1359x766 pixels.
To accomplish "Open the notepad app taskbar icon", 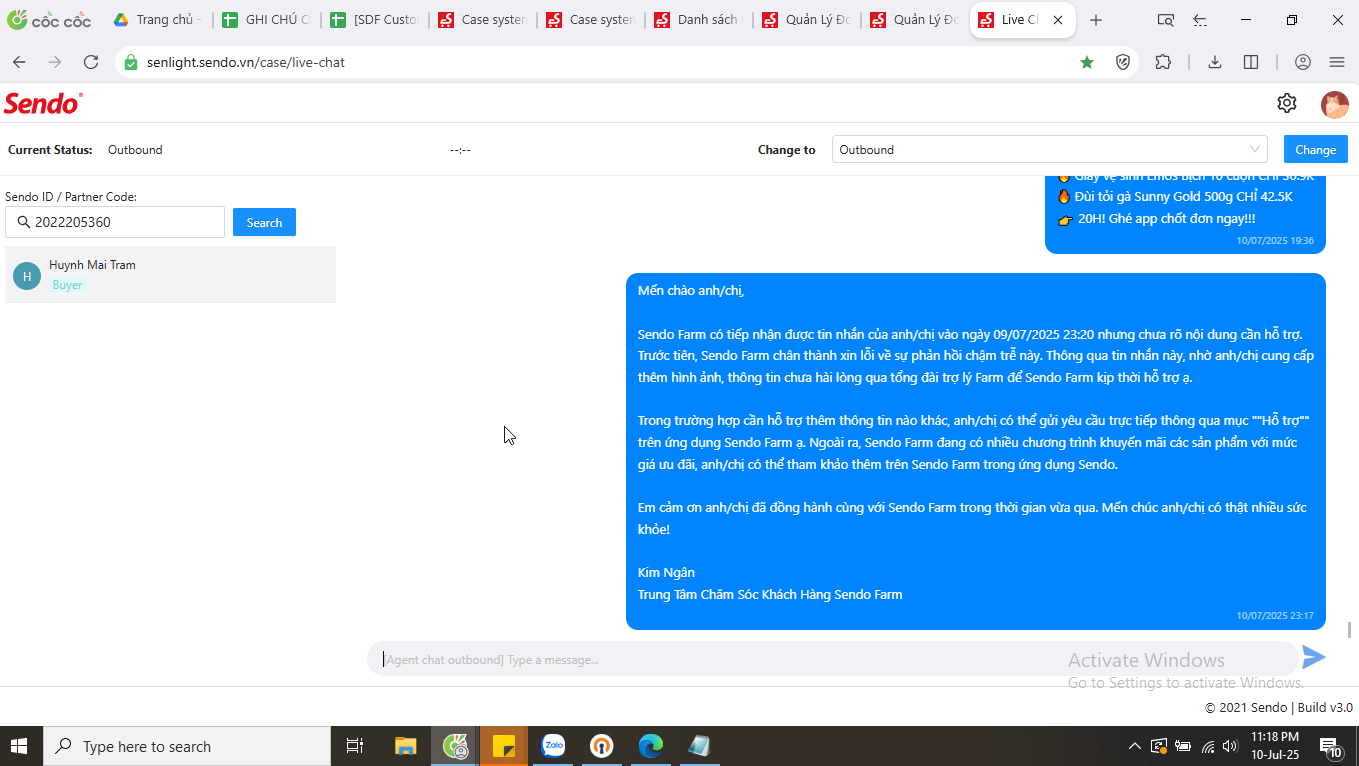I will click(x=699, y=746).
